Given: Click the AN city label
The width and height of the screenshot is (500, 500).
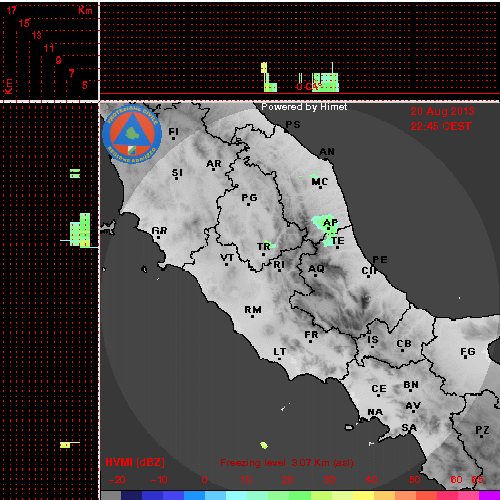Looking at the screenshot, I should click(x=327, y=152).
